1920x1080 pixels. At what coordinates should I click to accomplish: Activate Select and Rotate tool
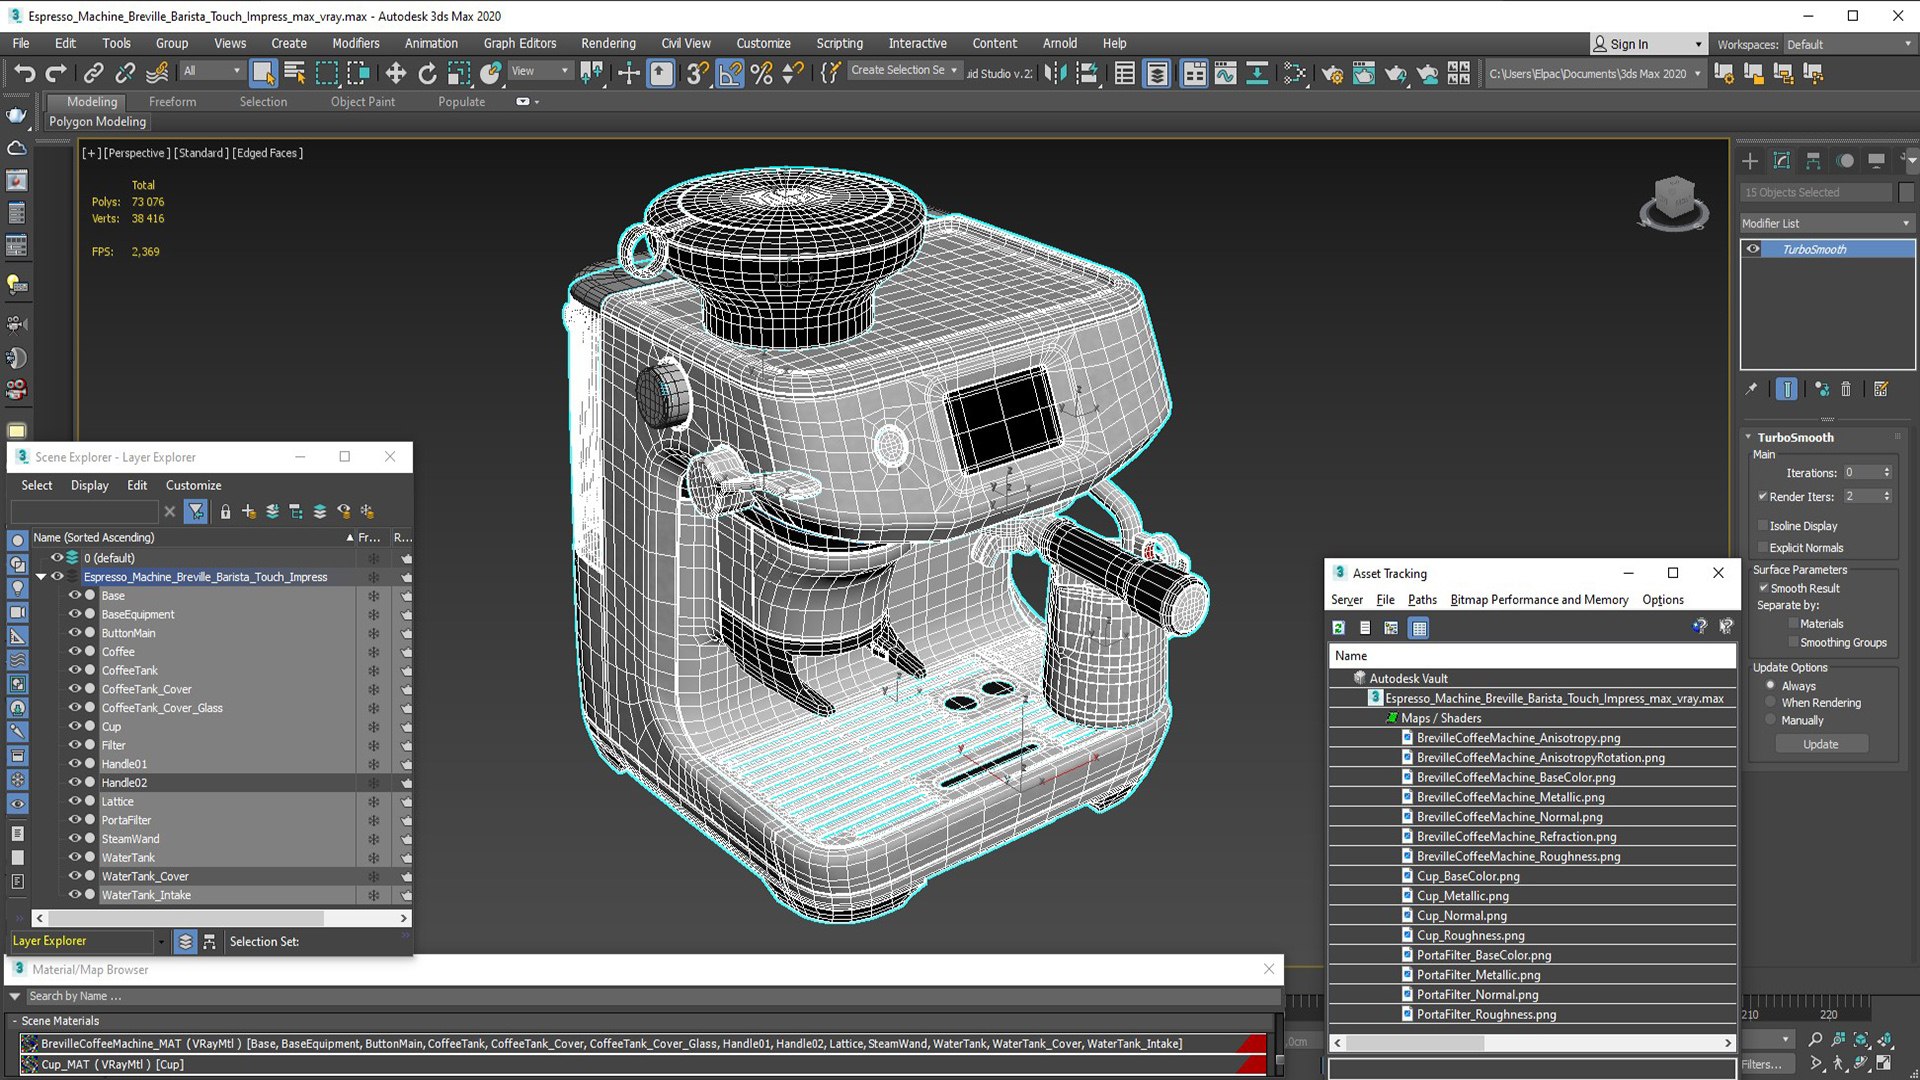pos(428,73)
